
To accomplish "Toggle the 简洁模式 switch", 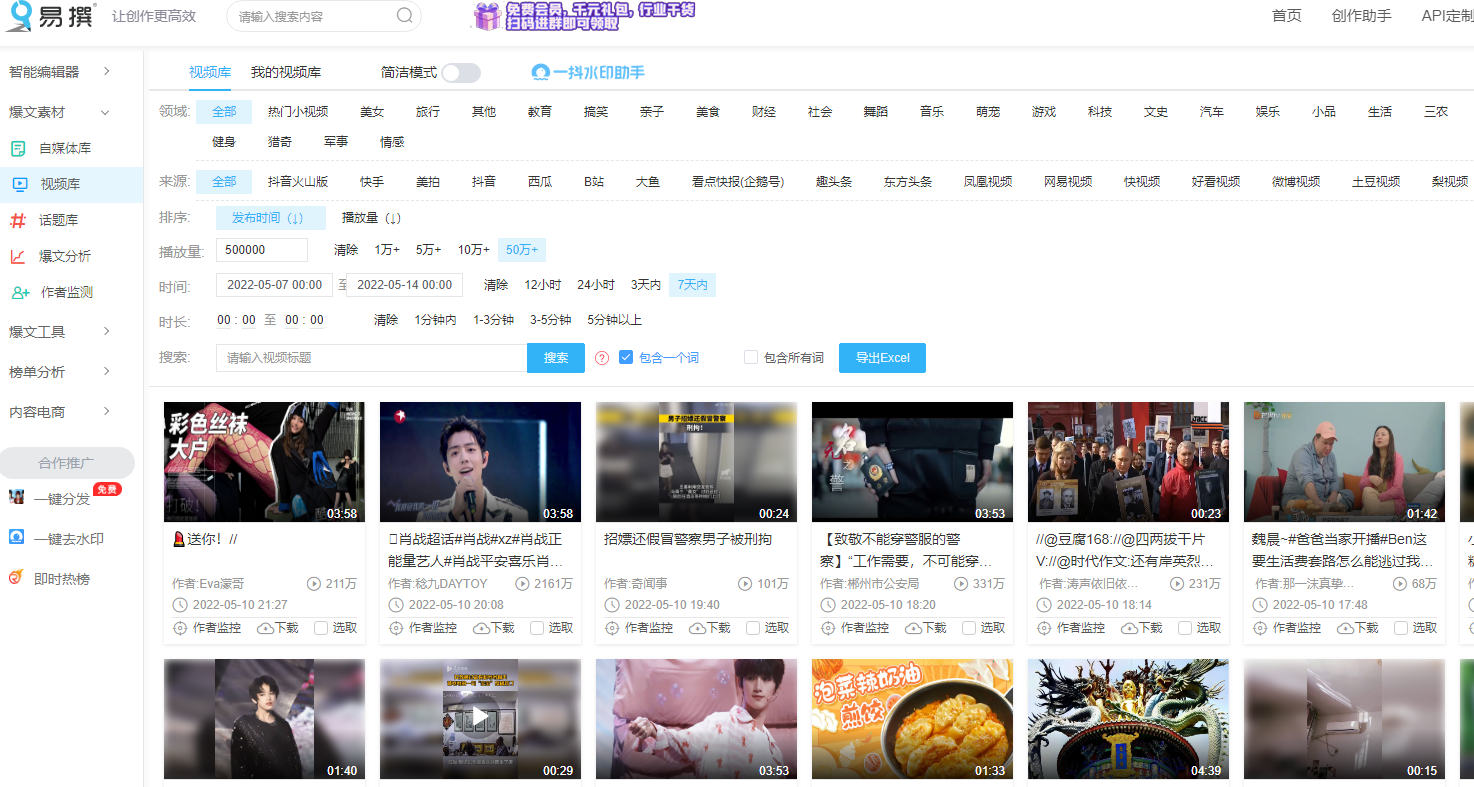I will coord(460,72).
